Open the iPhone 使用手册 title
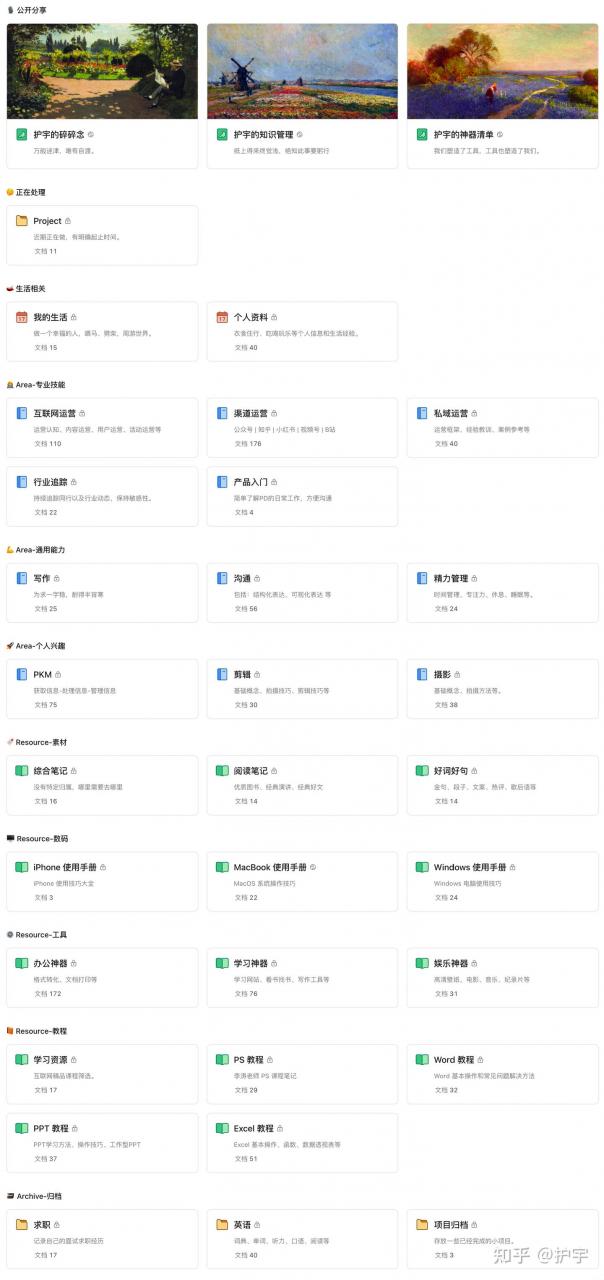 point(65,868)
